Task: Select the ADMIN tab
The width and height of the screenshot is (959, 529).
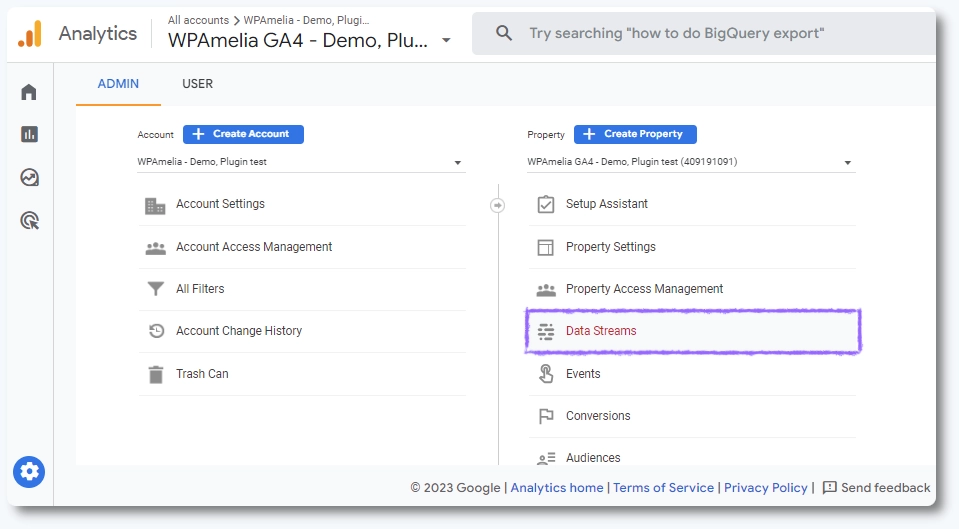Action: point(118,84)
